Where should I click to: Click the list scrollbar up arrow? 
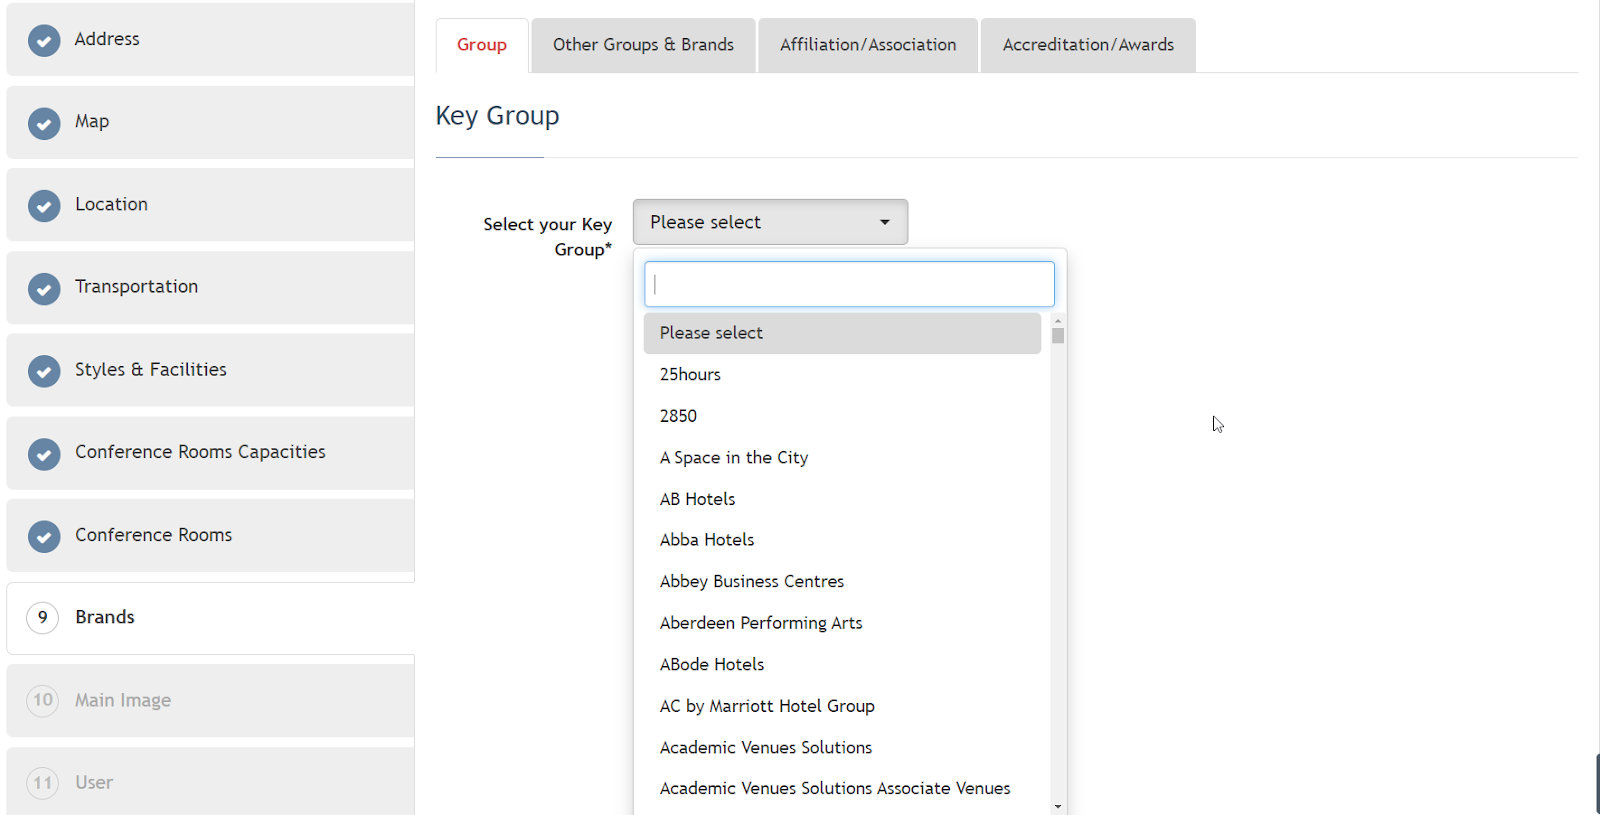(1058, 321)
